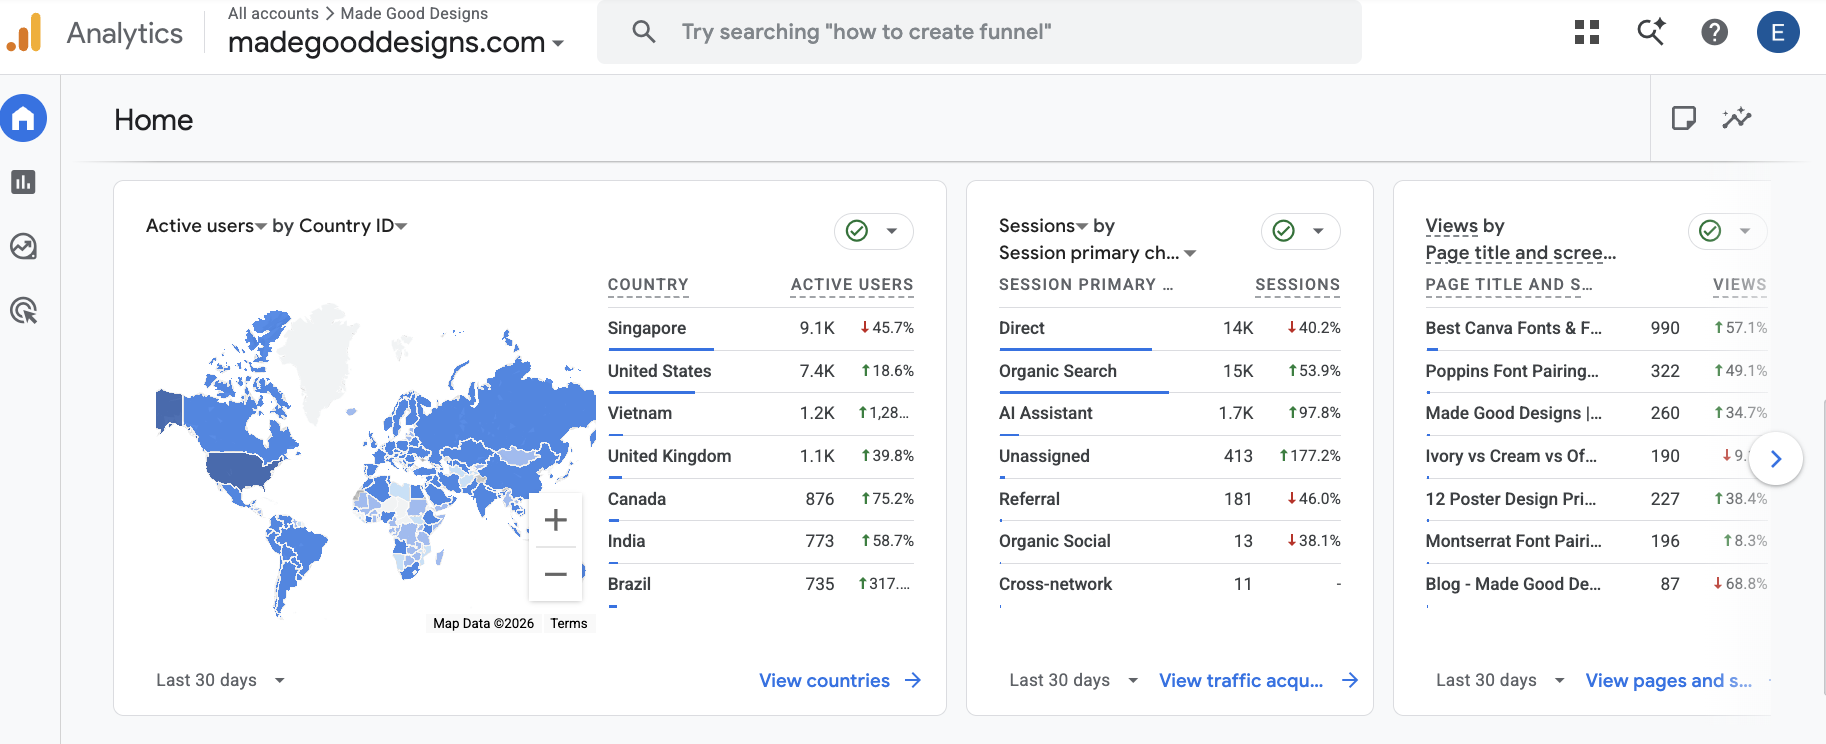Viewport: 1826px width, 744px height.
Task: Select the Brazil row
Action: [761, 584]
